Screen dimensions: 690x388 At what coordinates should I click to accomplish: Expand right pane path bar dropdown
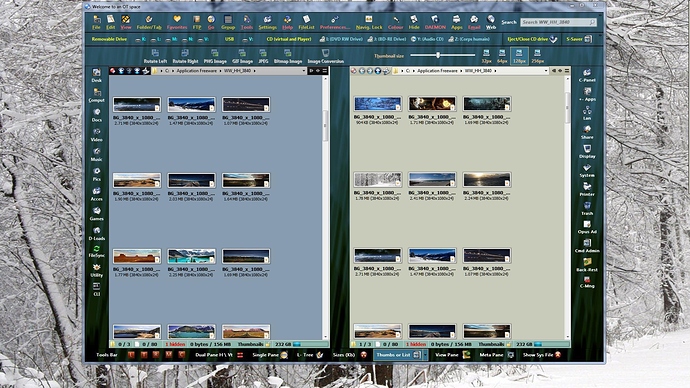pyautogui.click(x=546, y=71)
